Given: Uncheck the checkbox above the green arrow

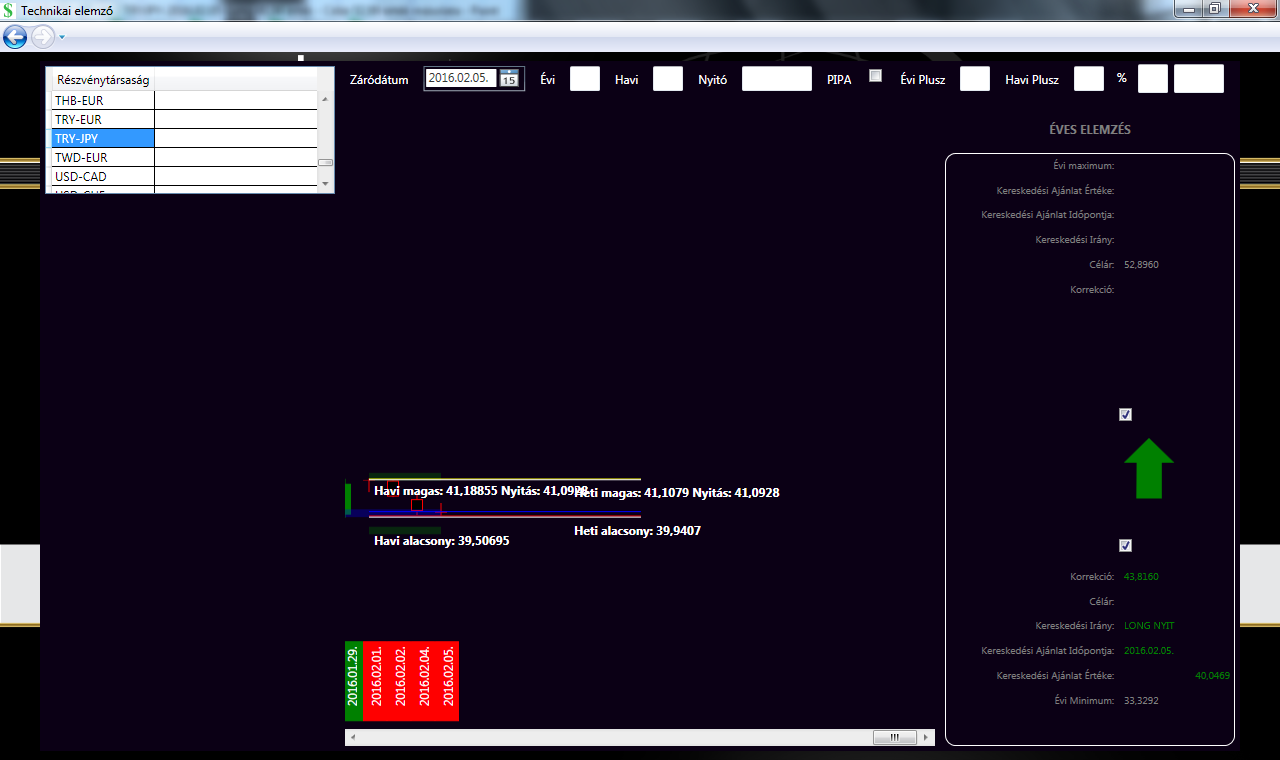Looking at the screenshot, I should [x=1125, y=415].
